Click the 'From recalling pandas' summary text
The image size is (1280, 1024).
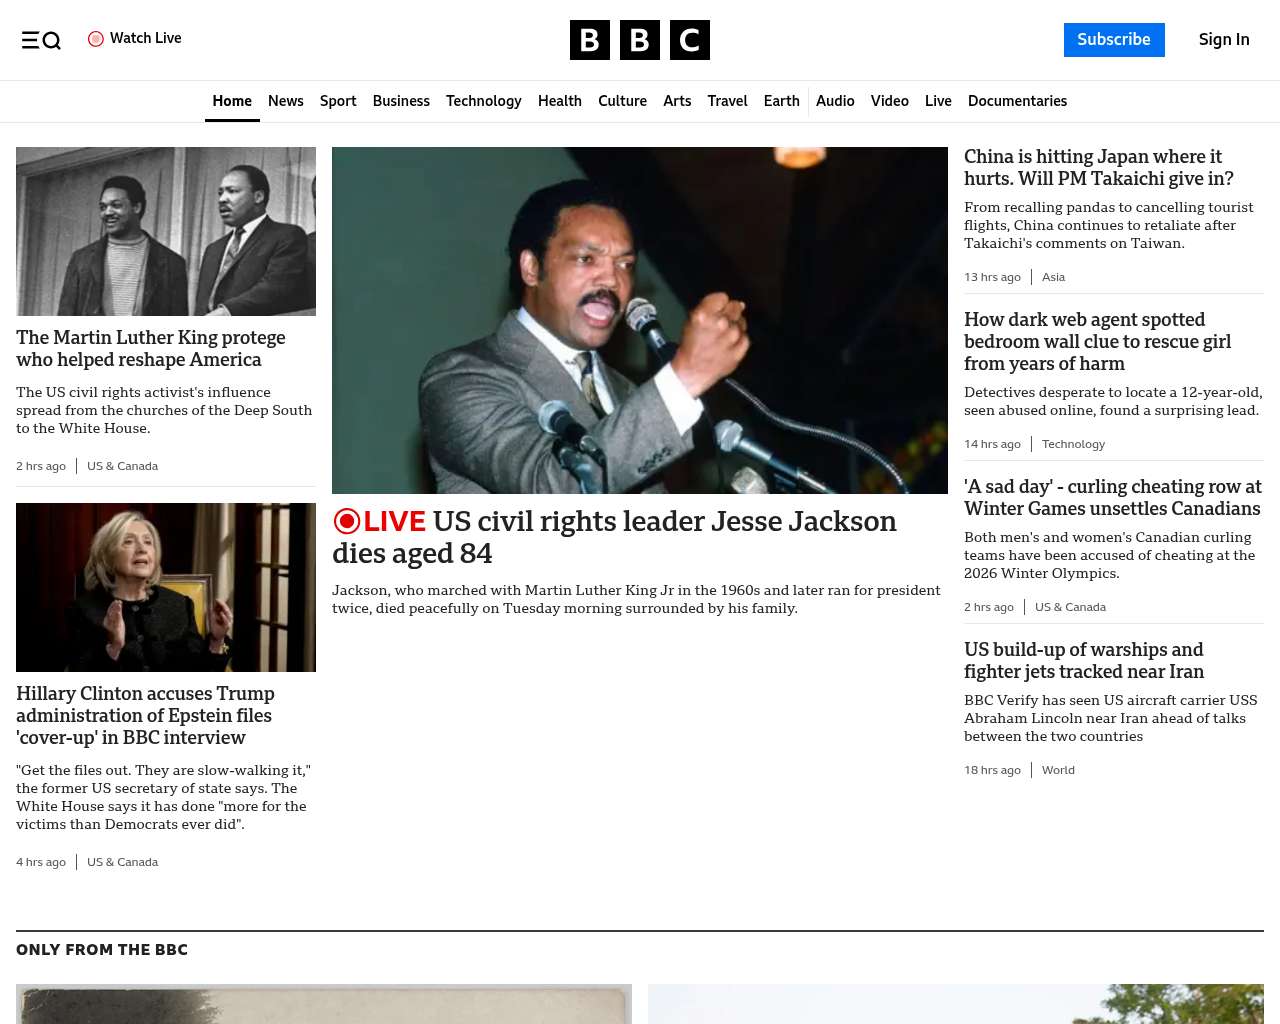[x=1108, y=225]
